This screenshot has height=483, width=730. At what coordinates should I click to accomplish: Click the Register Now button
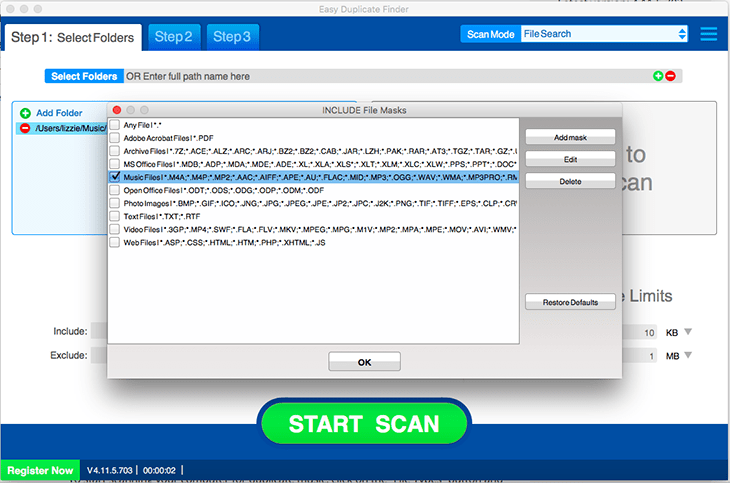40,470
